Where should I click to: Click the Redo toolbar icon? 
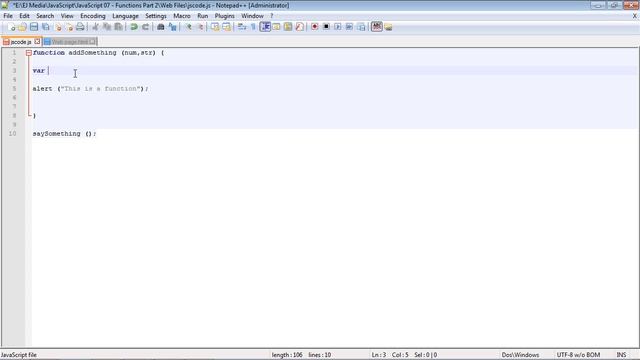(145, 27)
